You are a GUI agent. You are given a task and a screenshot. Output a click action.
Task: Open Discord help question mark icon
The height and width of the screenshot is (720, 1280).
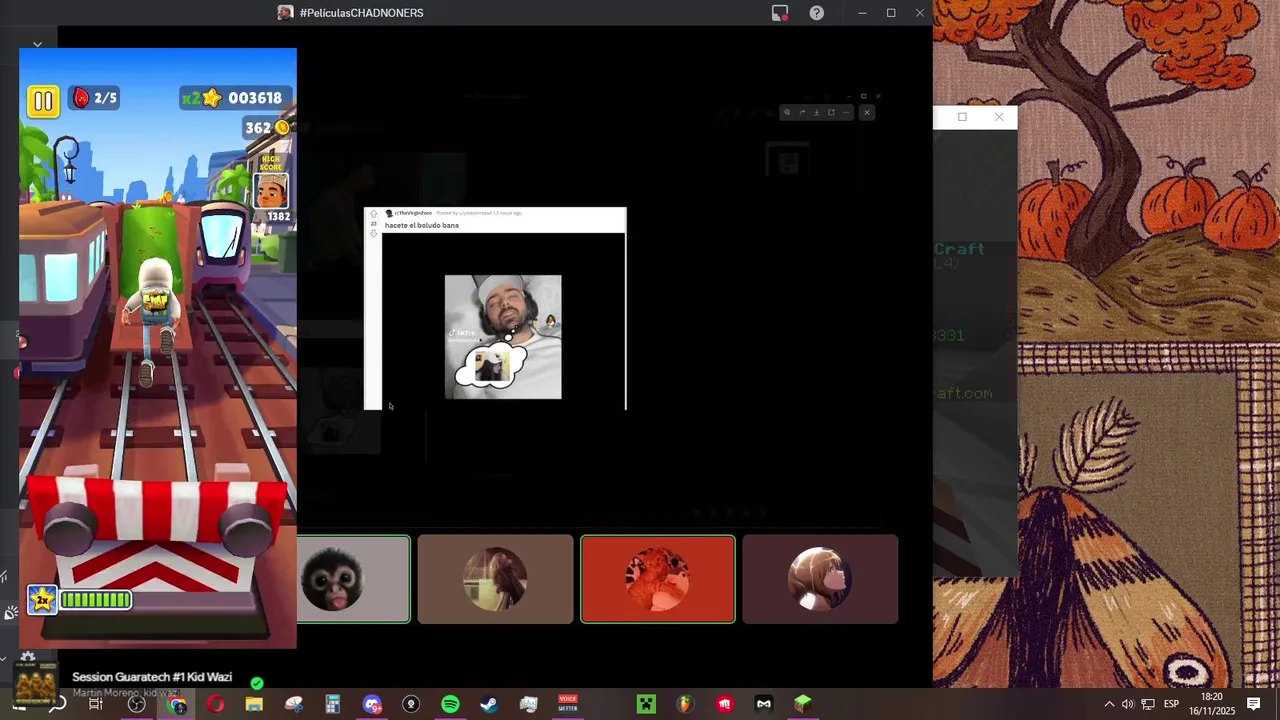pos(817,13)
